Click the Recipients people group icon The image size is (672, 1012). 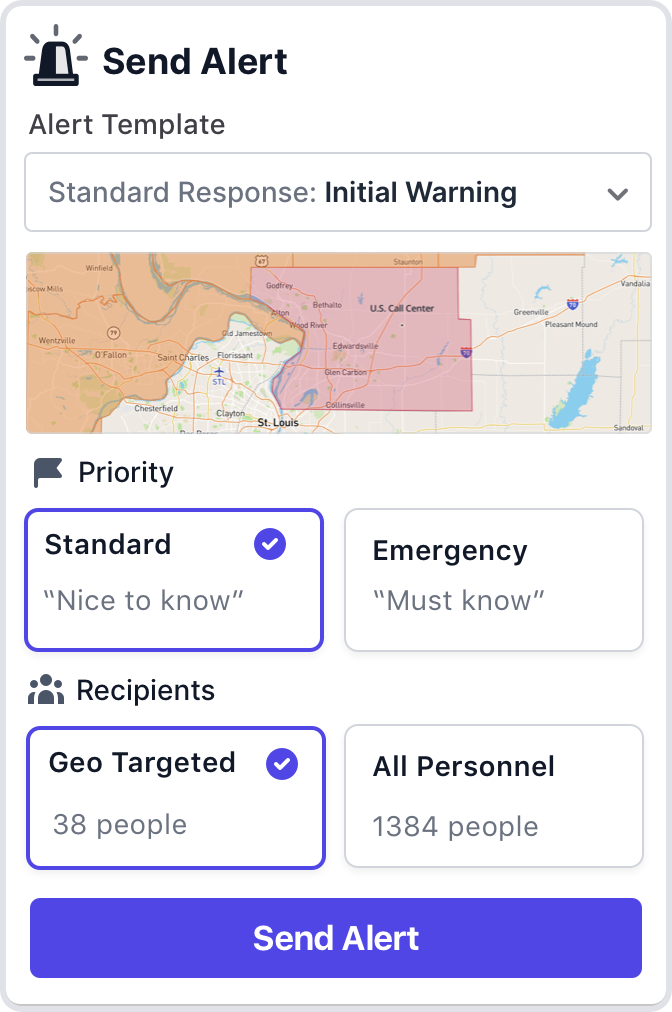point(46,690)
